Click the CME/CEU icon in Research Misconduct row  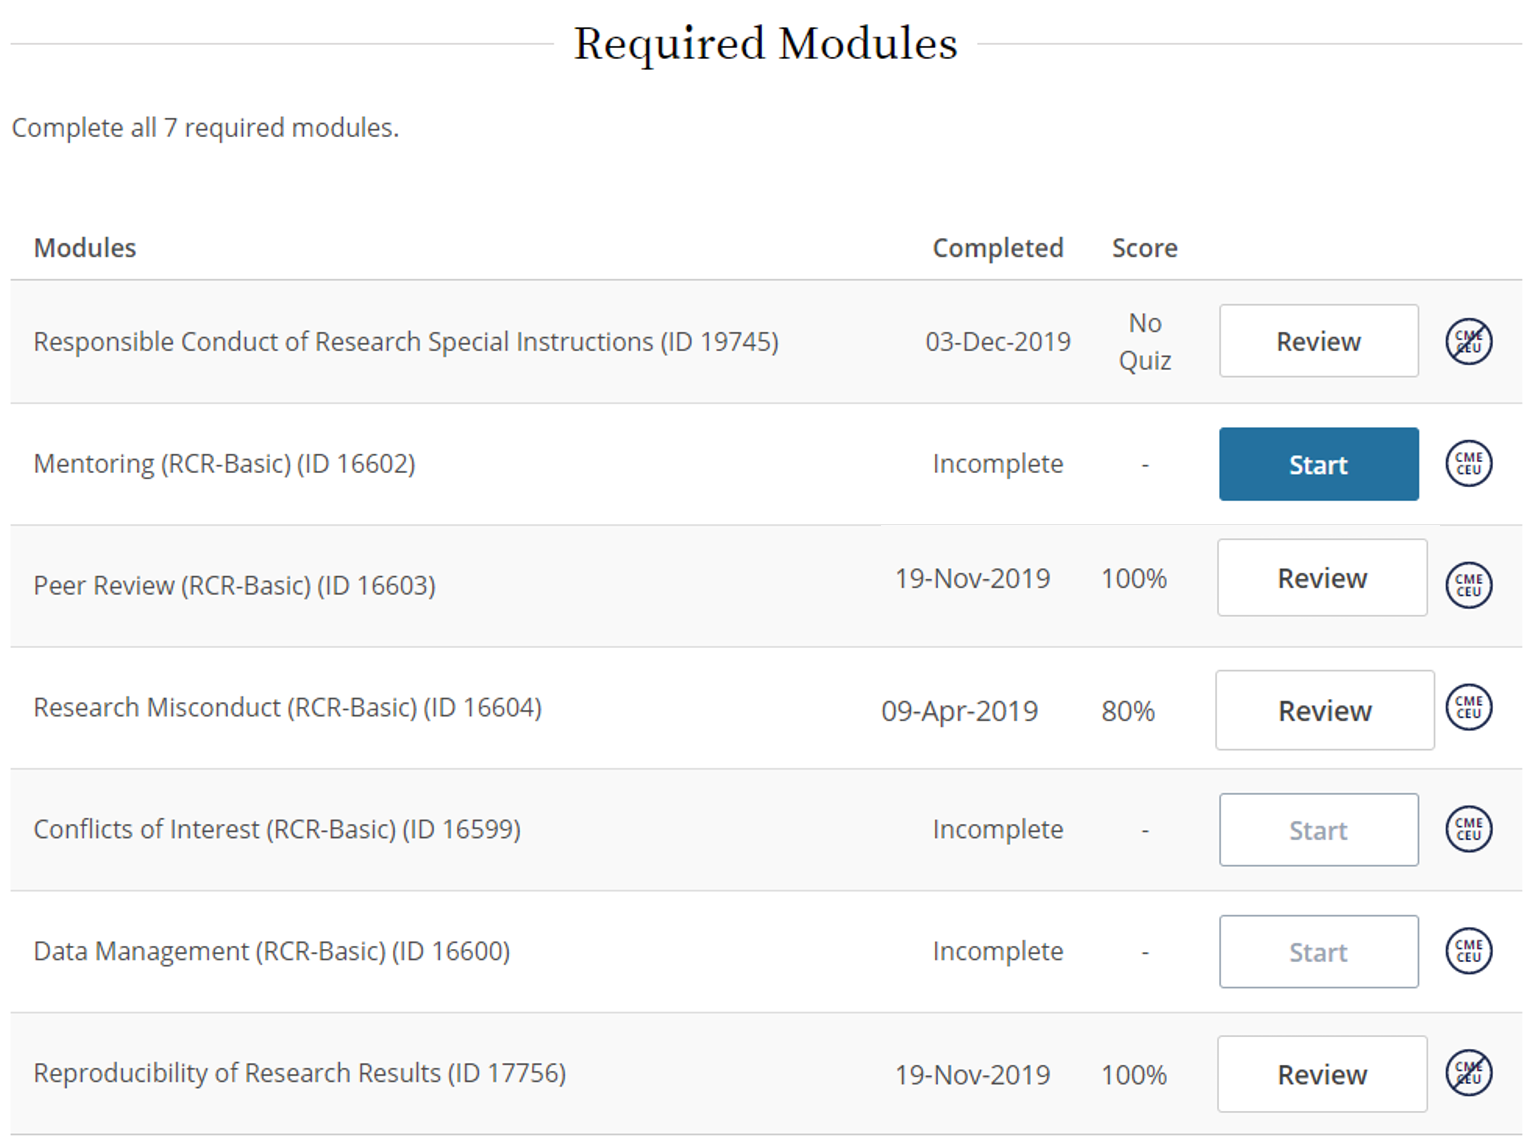pyautogui.click(x=1468, y=707)
